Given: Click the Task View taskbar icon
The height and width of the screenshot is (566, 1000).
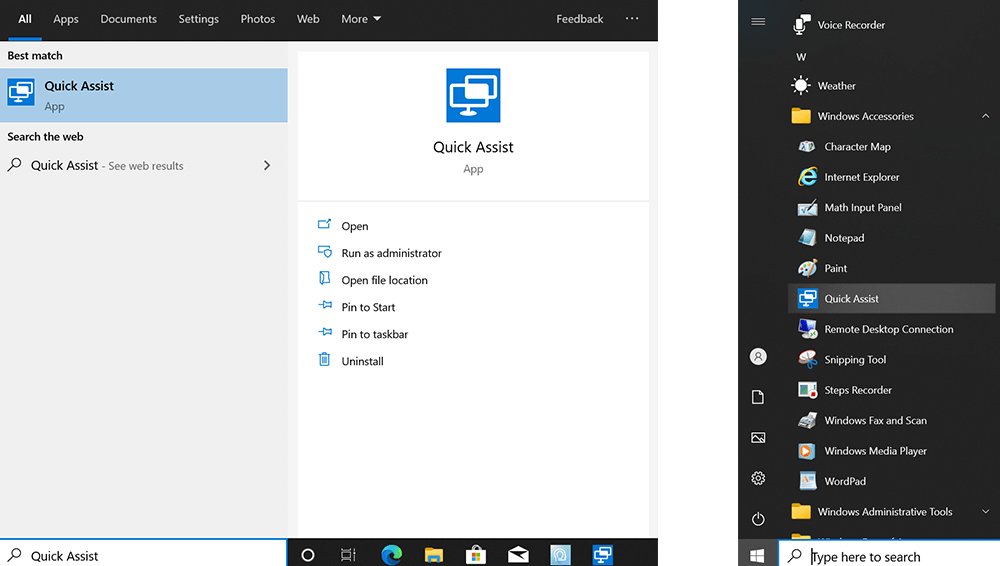Looking at the screenshot, I should click(x=348, y=555).
